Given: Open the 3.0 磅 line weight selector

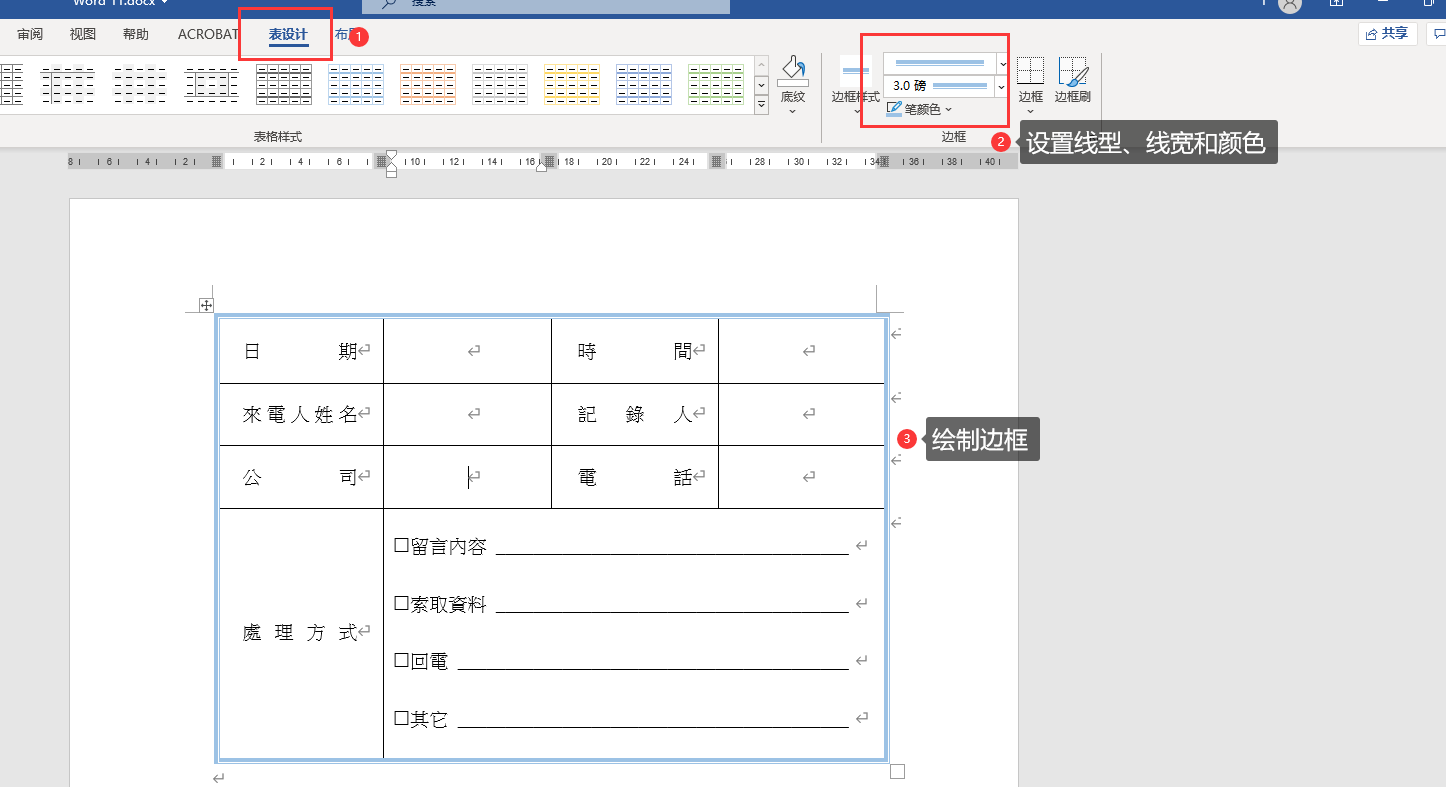Looking at the screenshot, I should coord(945,86).
